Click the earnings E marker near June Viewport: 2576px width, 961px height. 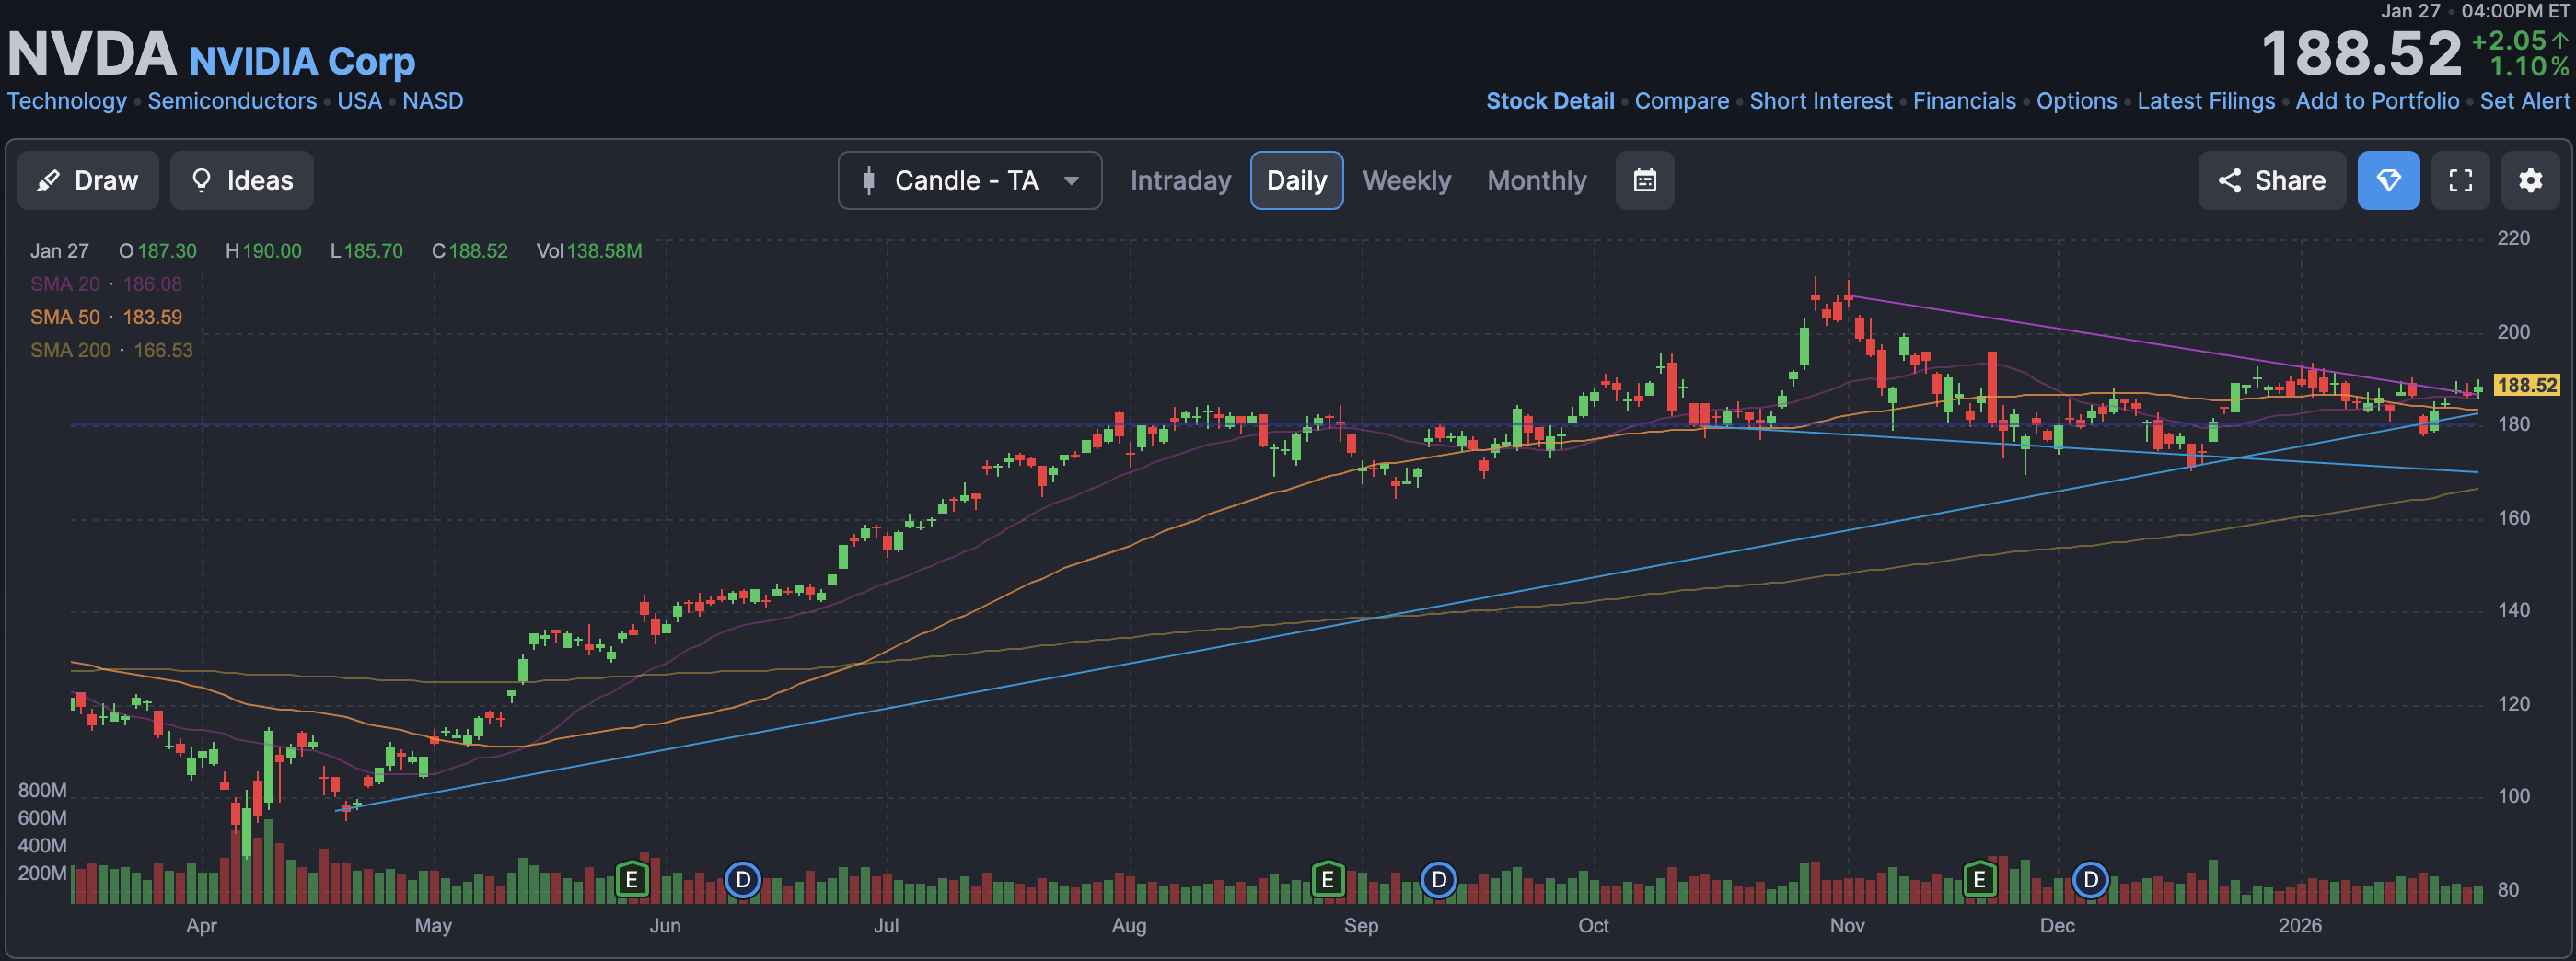(x=631, y=880)
